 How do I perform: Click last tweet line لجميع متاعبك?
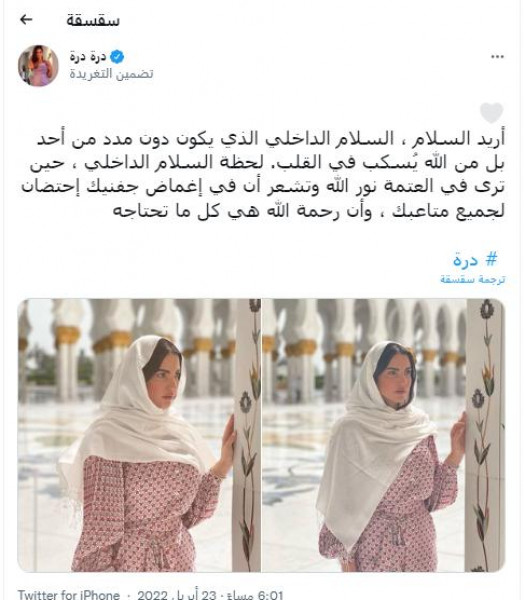[309, 212]
